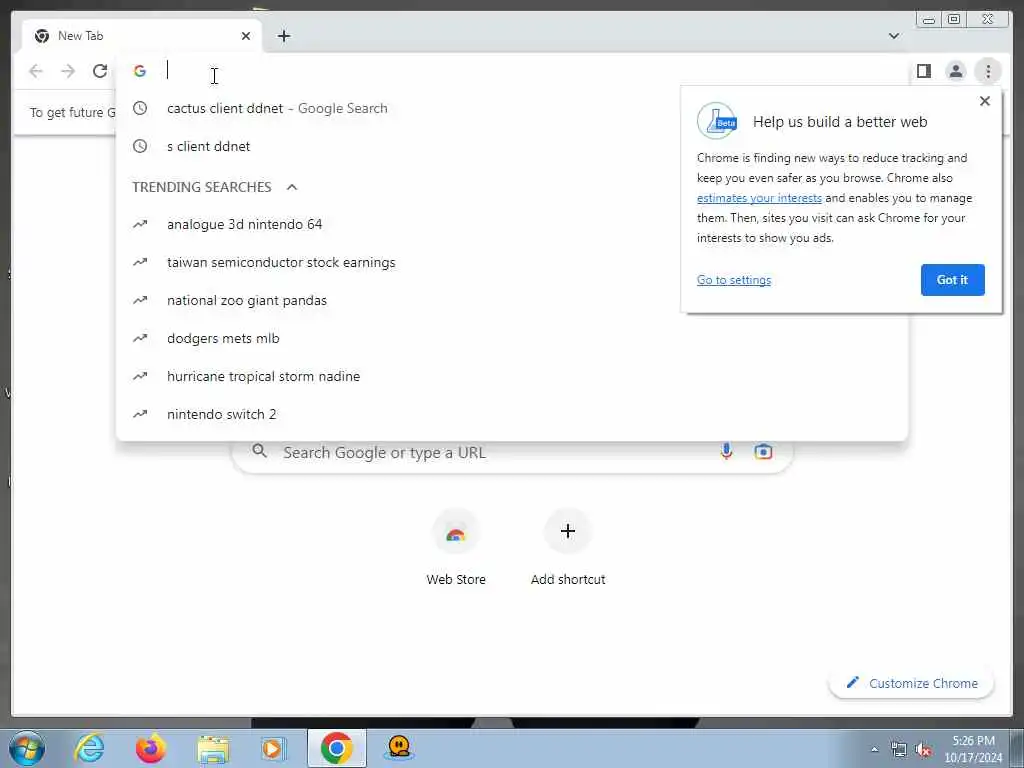The image size is (1024, 768).
Task: Open the 'Go to settings' link
Action: [x=733, y=280]
